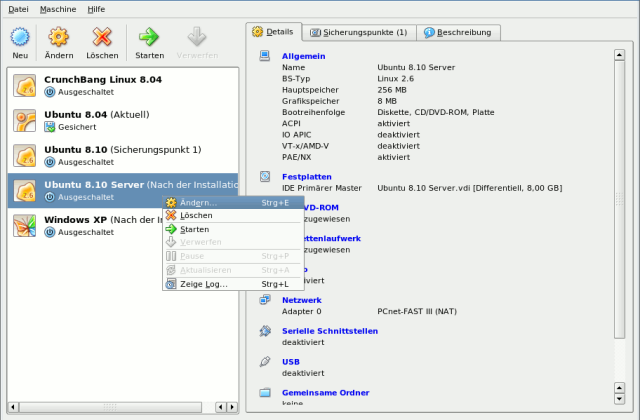Click the Ubuntu 8.04 OS icon

point(24,120)
